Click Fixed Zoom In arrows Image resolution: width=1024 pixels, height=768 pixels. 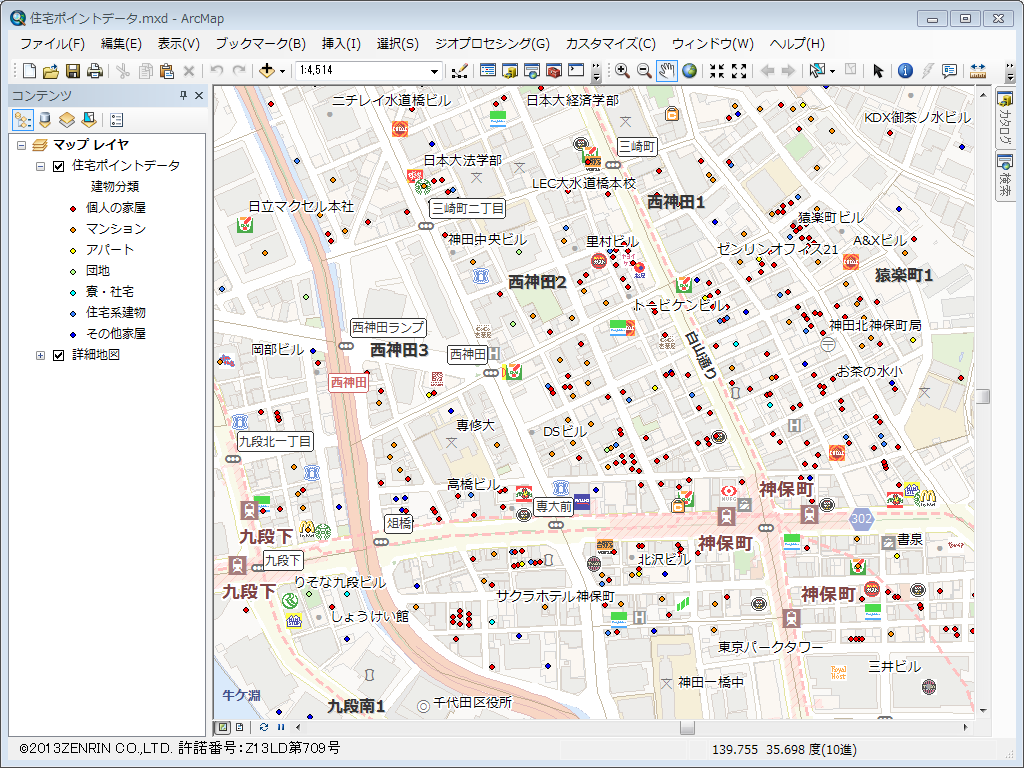click(x=717, y=71)
